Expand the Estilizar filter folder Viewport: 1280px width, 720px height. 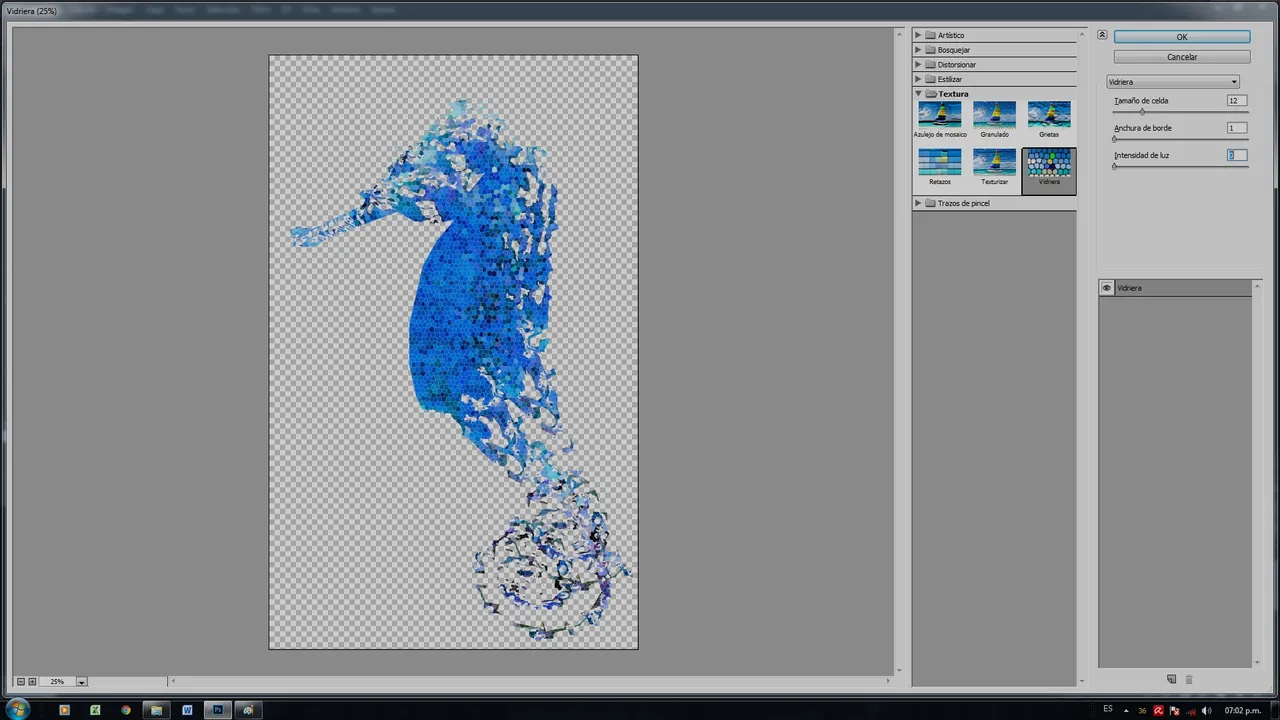(918, 79)
